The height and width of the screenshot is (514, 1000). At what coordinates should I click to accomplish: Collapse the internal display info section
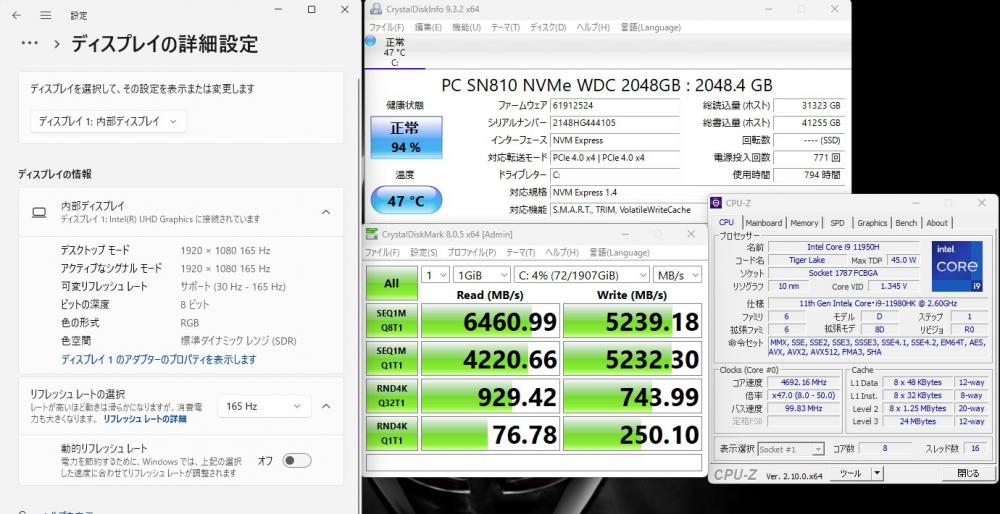pos(325,212)
